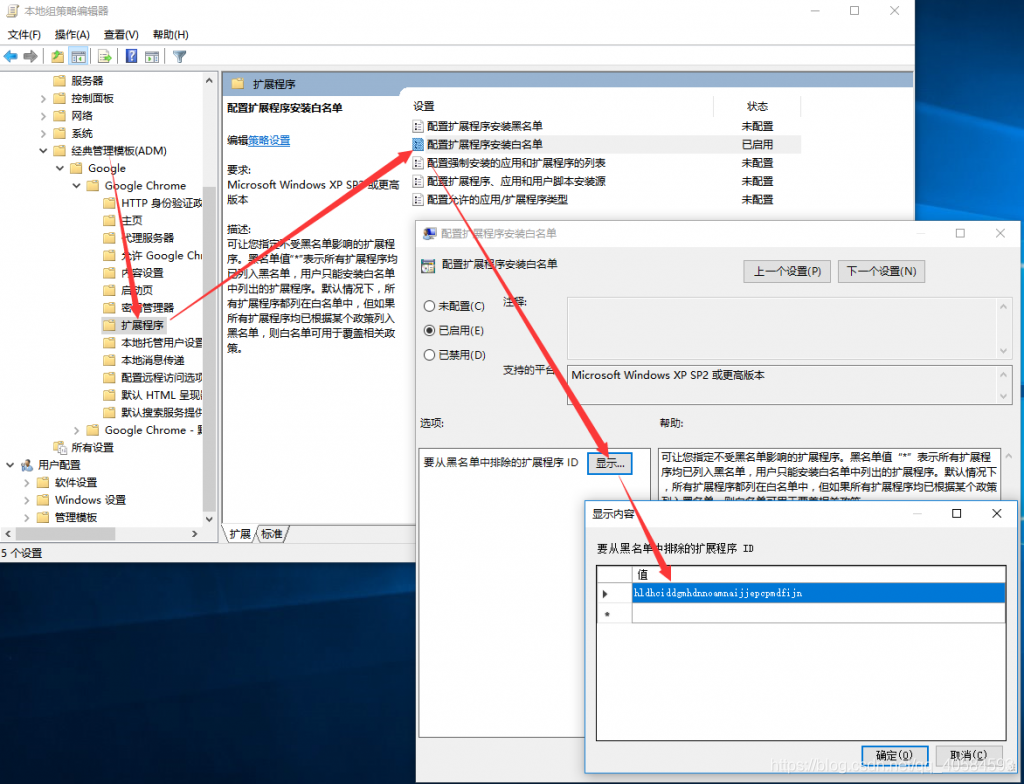Viewport: 1024px width, 784px height.
Task: Toggle the show/hide console tree toolbar icon
Action: (x=78, y=57)
